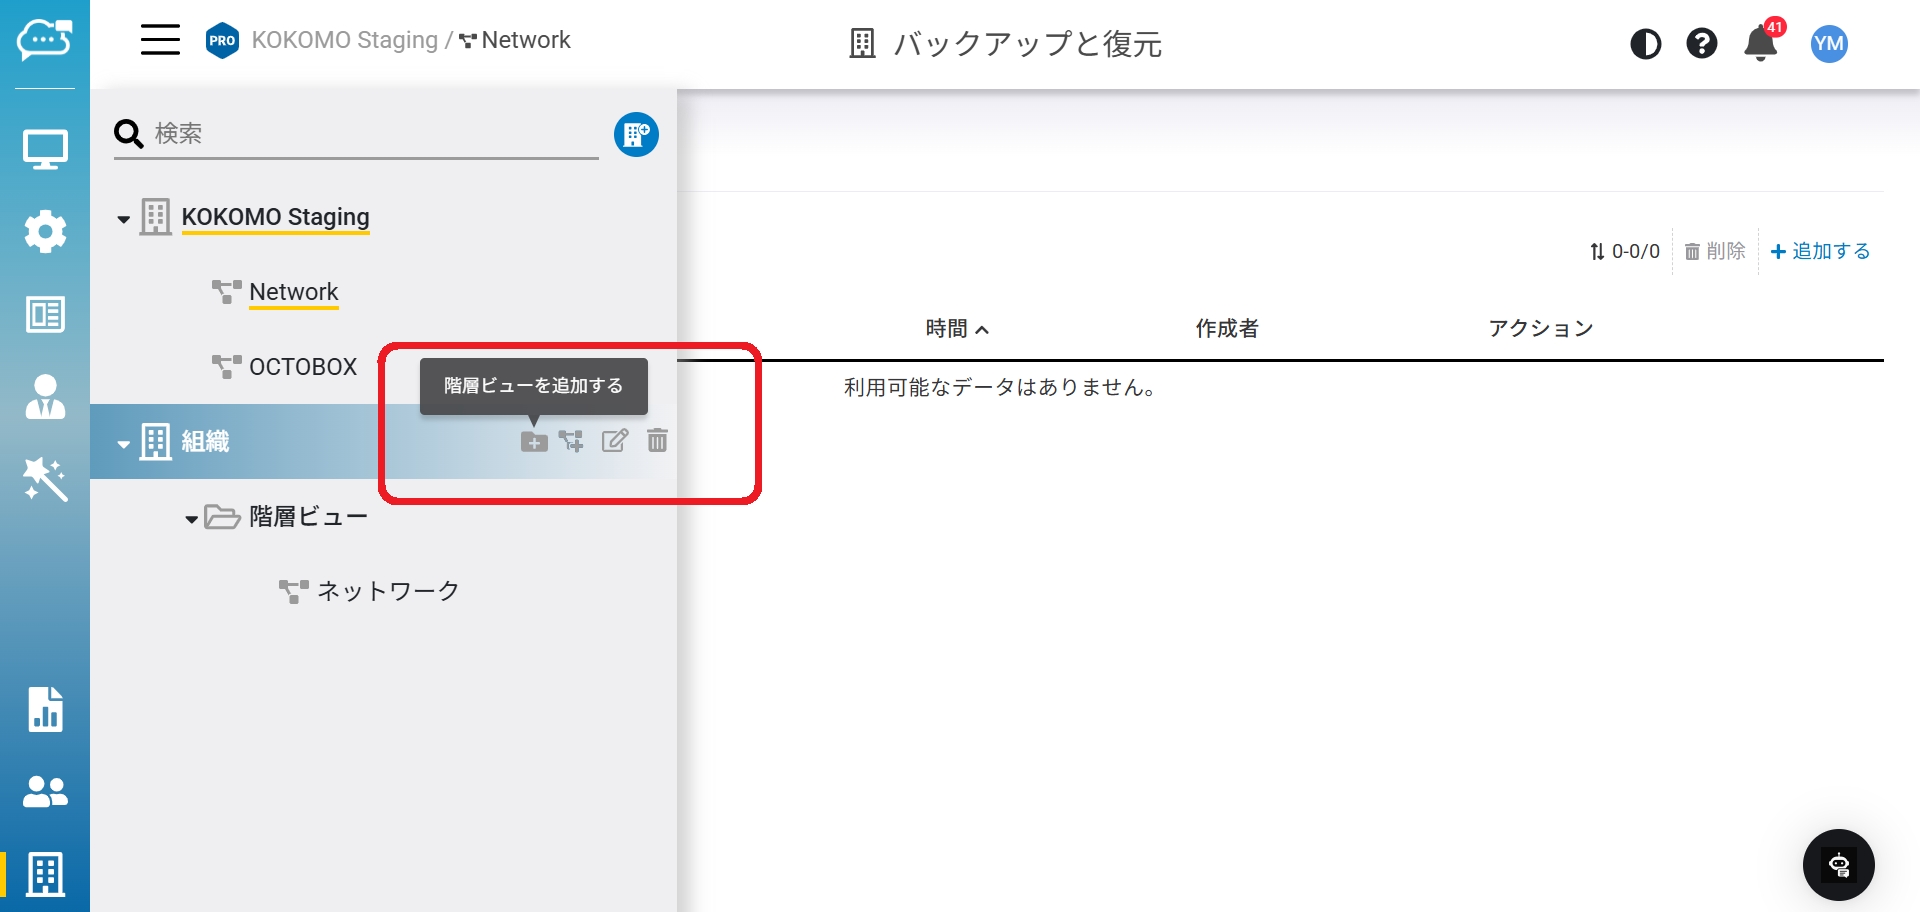Click the 検索 search input field

(370, 134)
